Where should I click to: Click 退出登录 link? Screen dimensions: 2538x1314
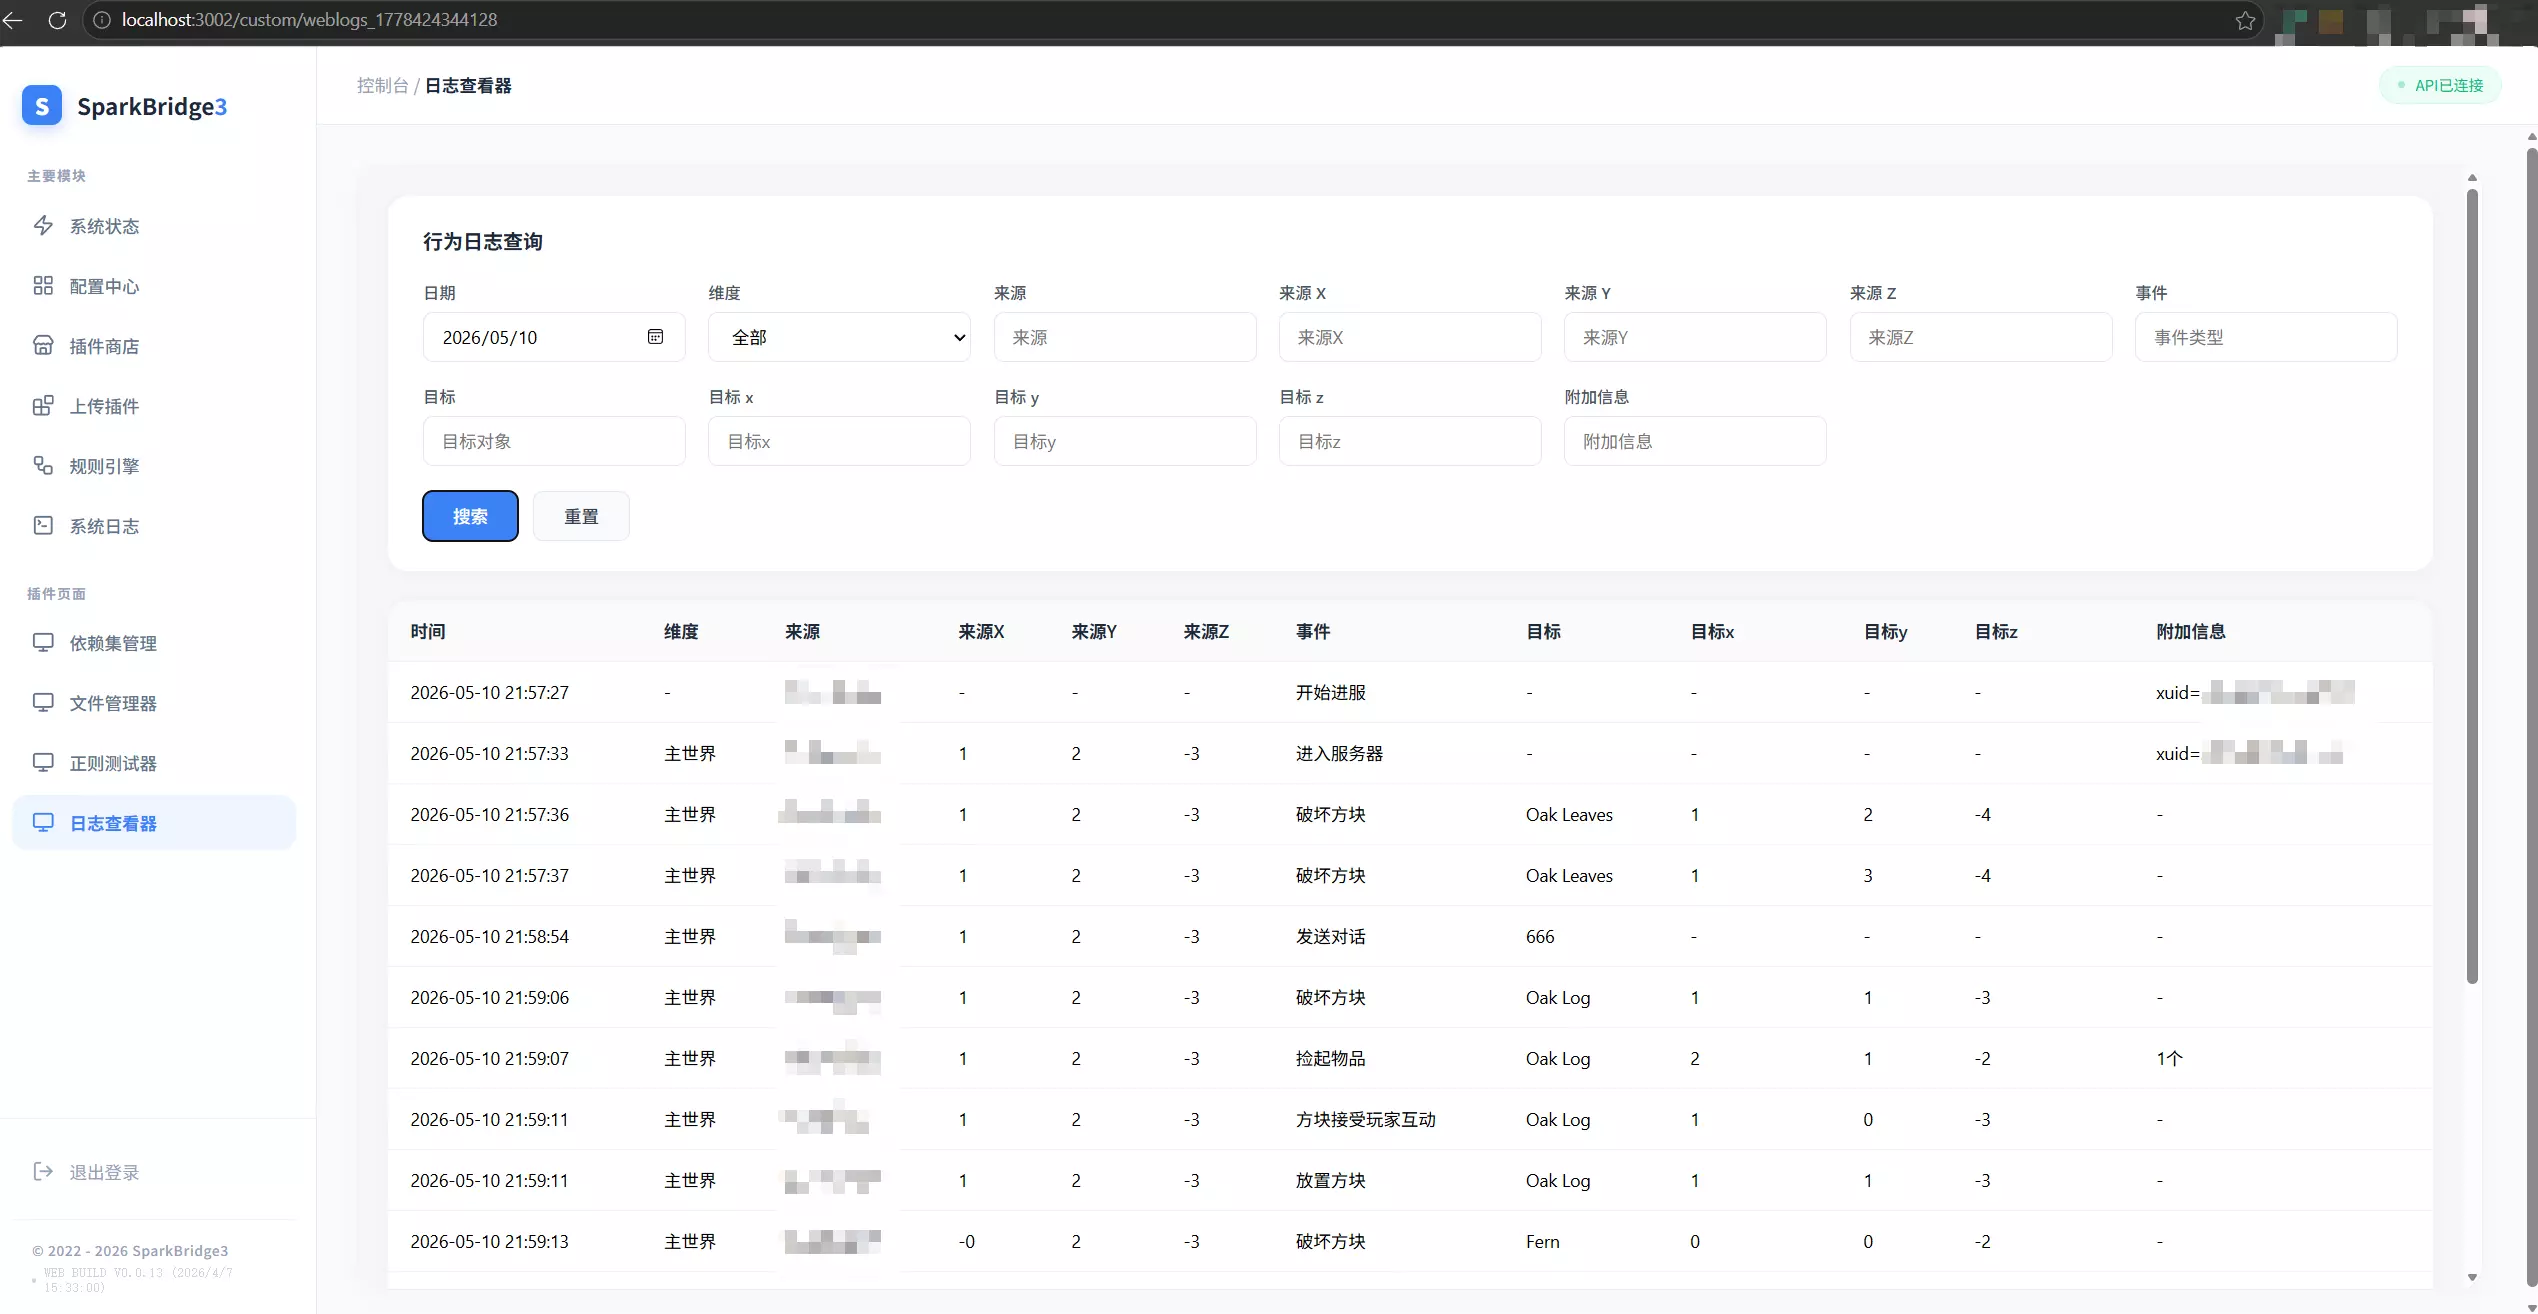tap(104, 1172)
